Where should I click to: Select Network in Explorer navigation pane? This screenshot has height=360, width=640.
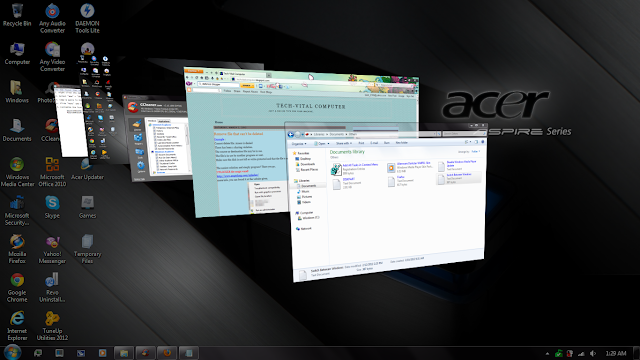point(304,229)
